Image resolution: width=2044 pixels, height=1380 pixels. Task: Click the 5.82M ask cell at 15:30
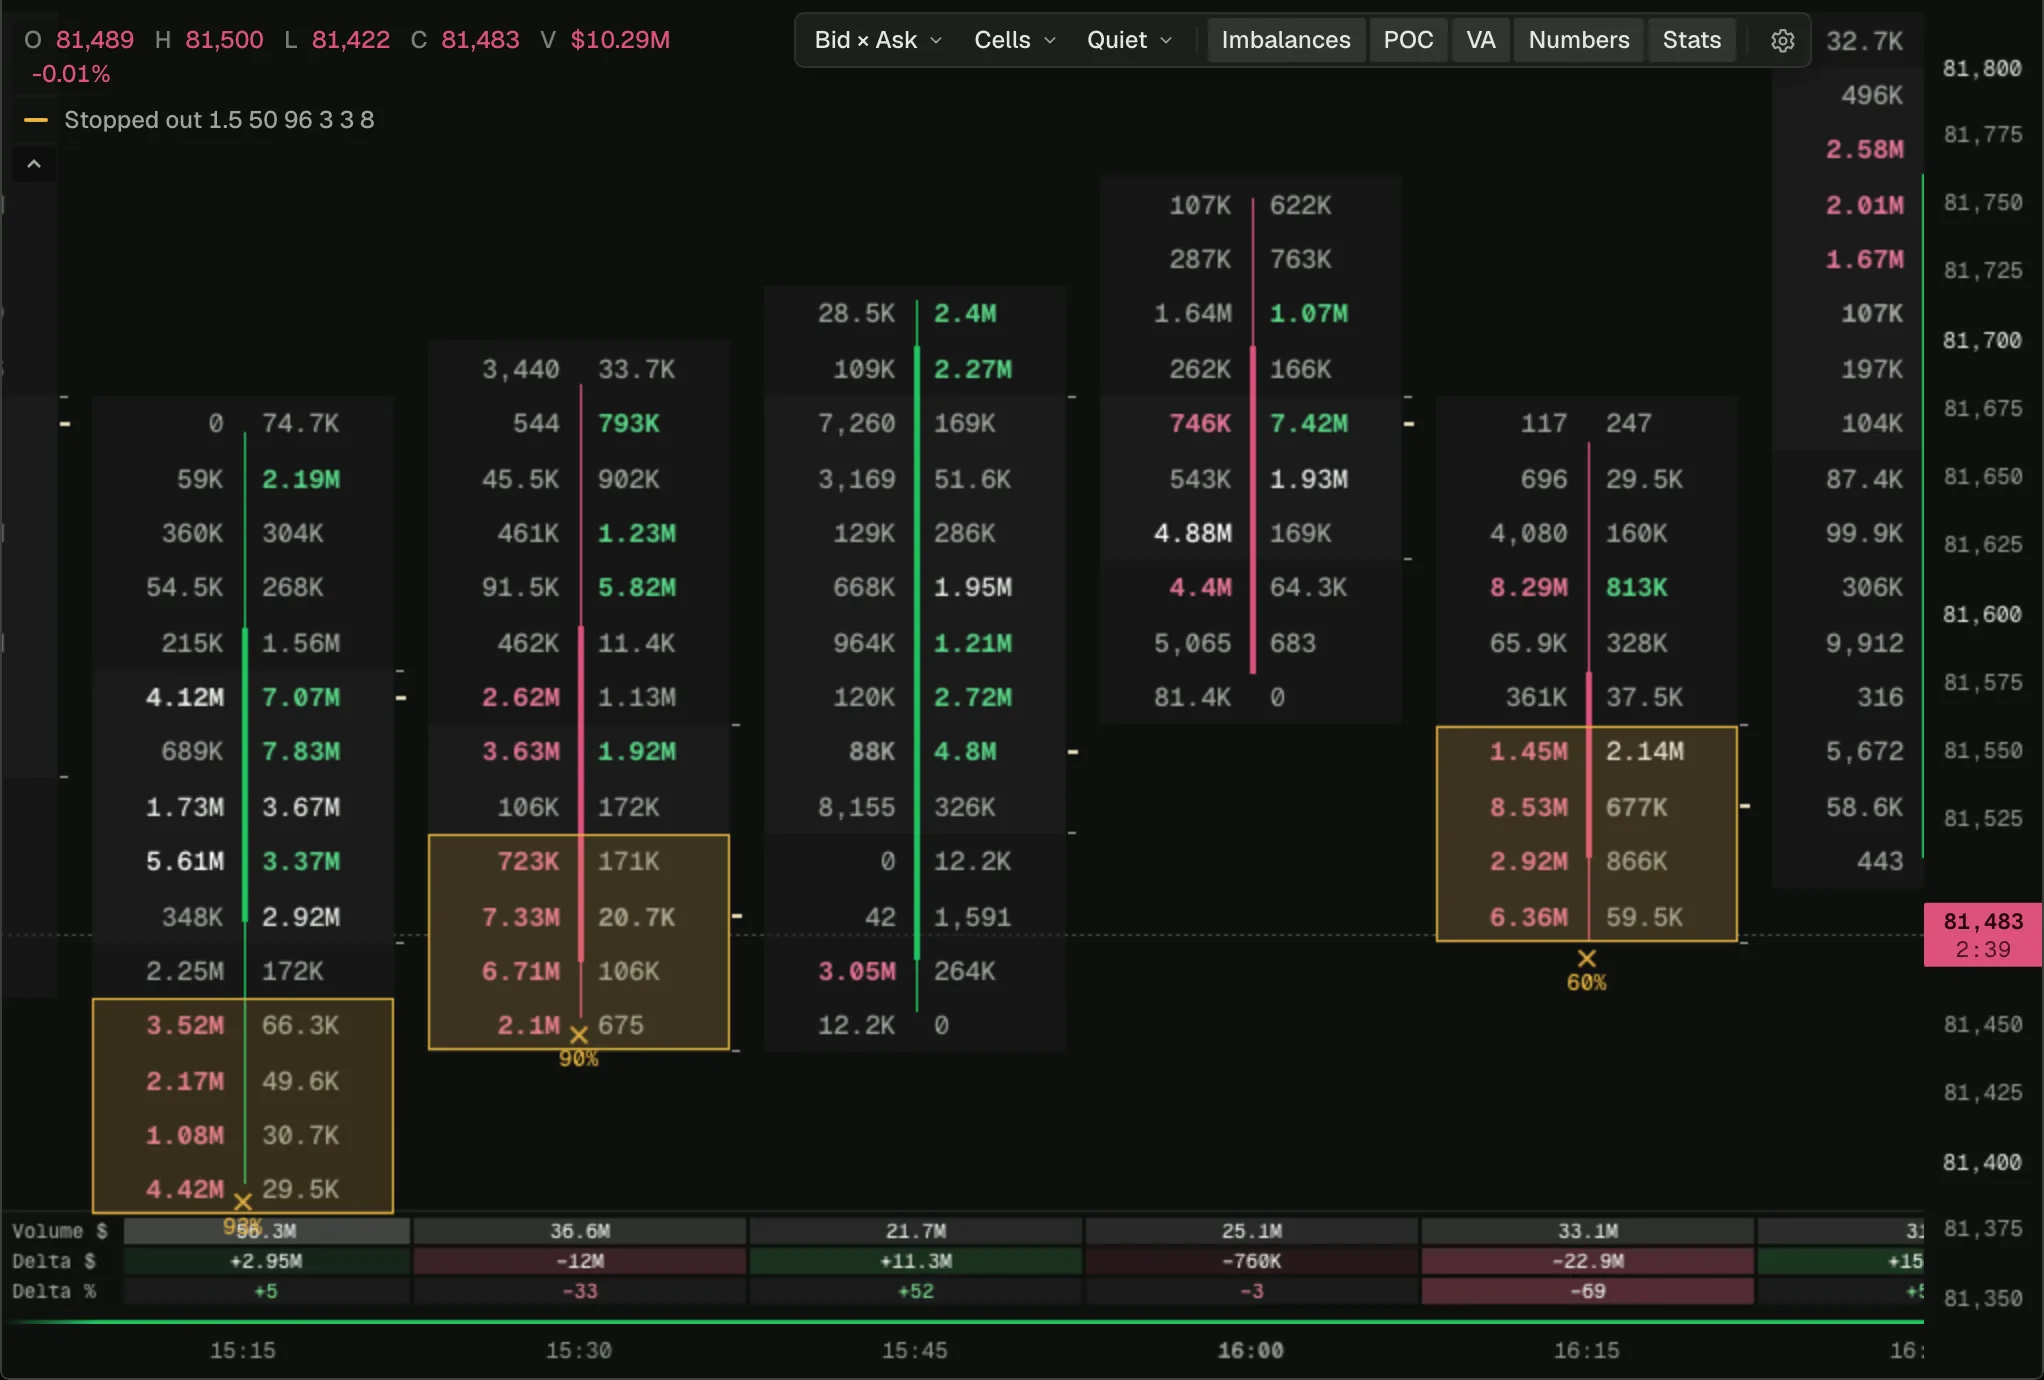pyautogui.click(x=636, y=588)
